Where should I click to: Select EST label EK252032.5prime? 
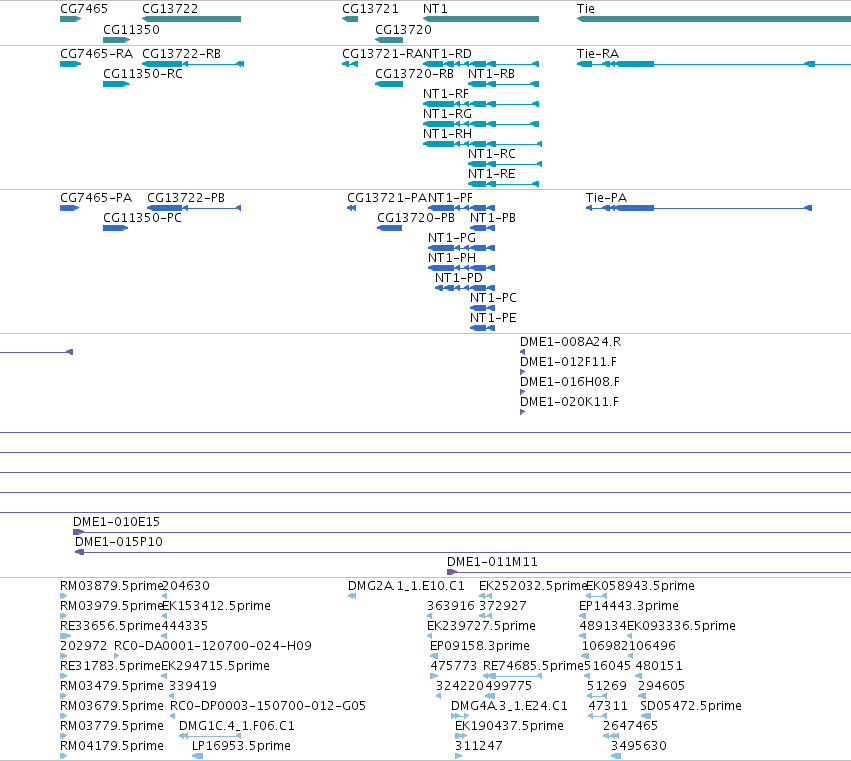[x=533, y=586]
